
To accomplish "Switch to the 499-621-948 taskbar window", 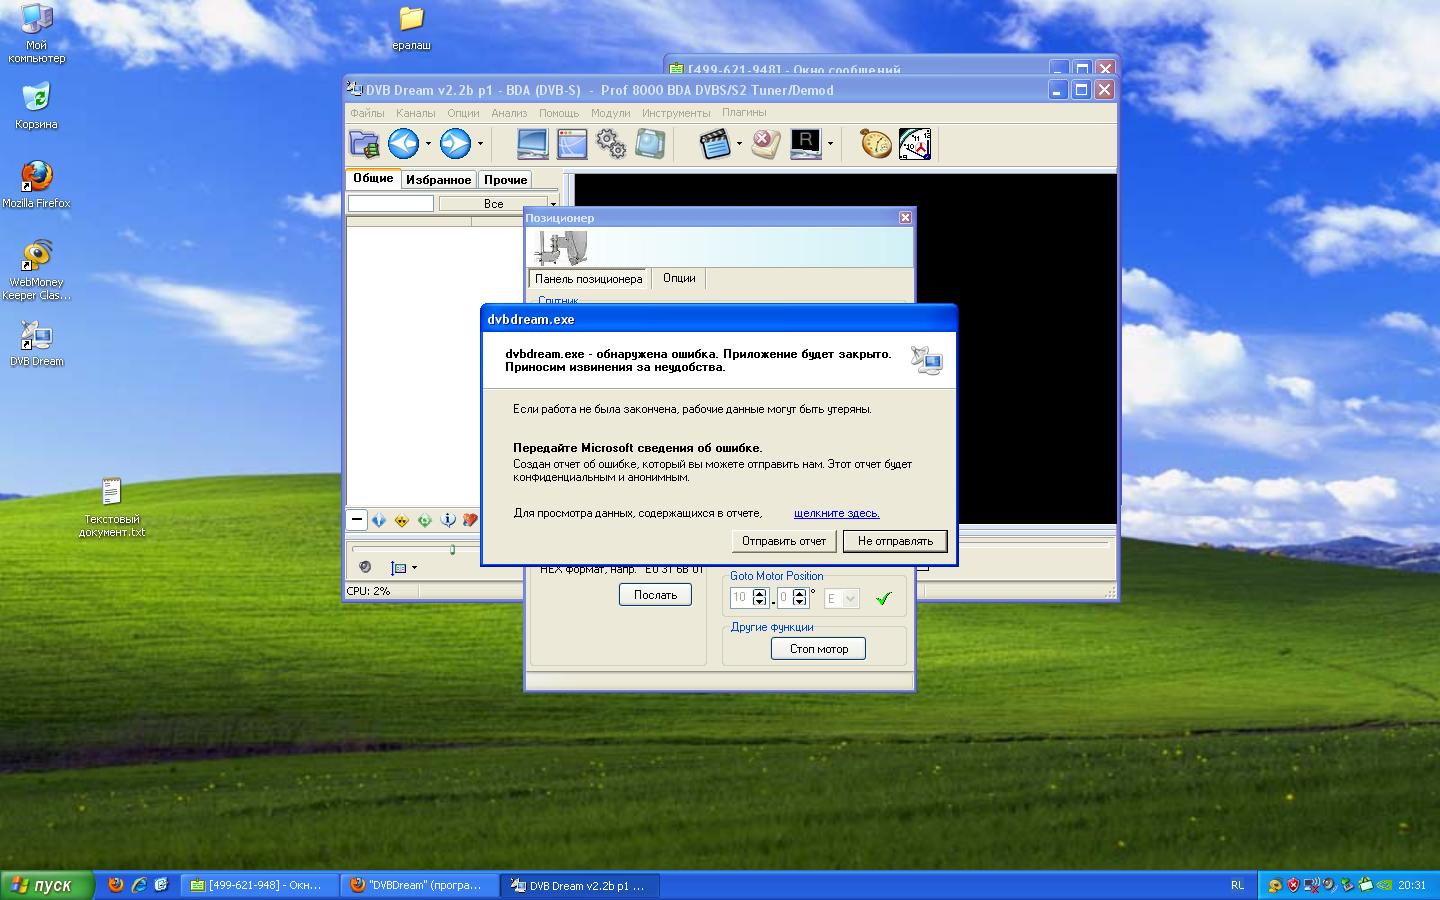I will (x=260, y=885).
